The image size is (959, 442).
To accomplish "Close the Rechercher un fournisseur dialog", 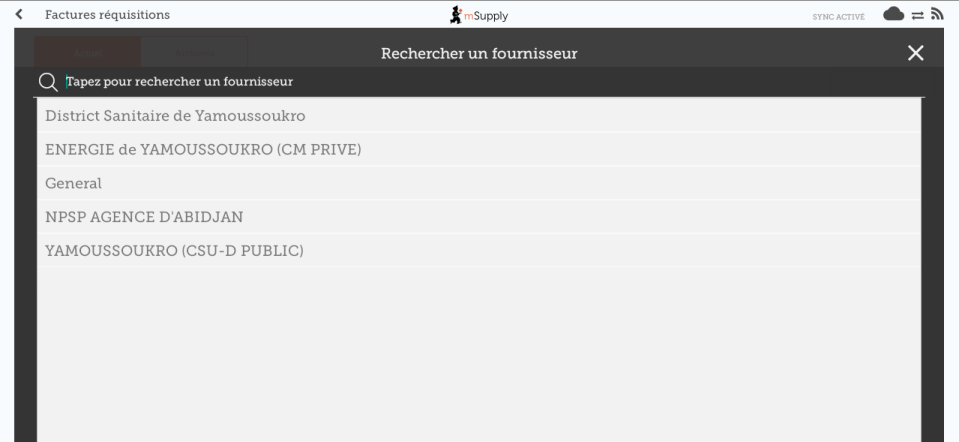I will [x=915, y=53].
